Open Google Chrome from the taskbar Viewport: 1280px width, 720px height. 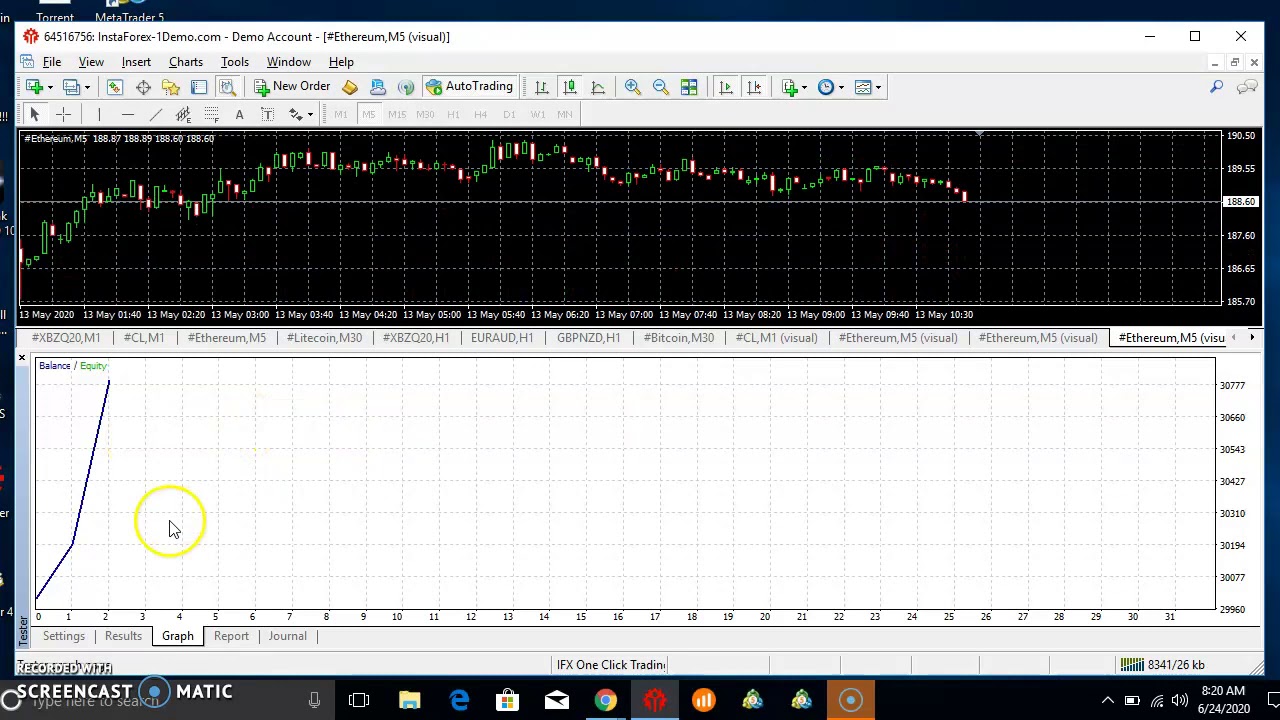pos(606,700)
